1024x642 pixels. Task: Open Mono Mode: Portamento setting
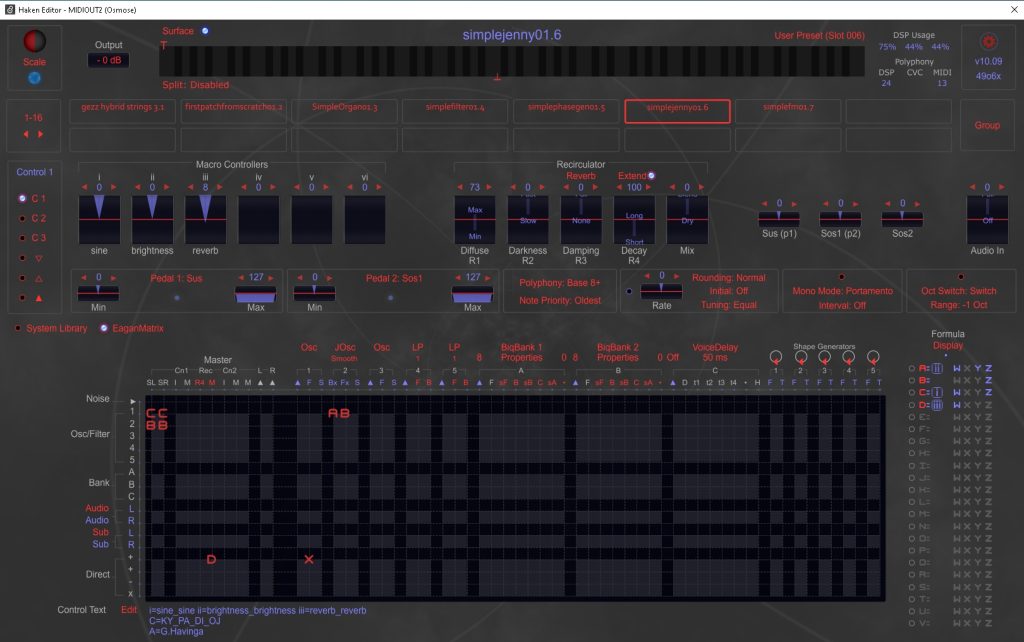click(842, 291)
